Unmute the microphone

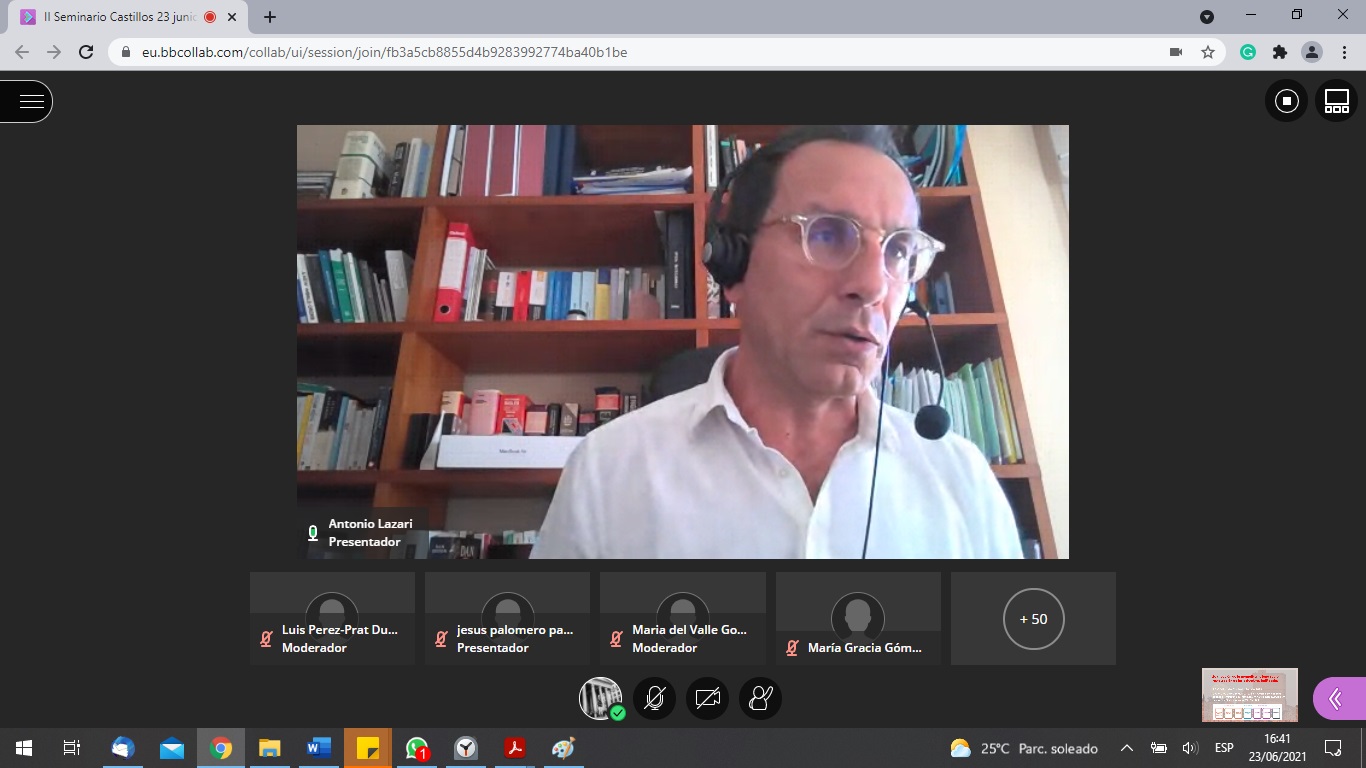655,698
